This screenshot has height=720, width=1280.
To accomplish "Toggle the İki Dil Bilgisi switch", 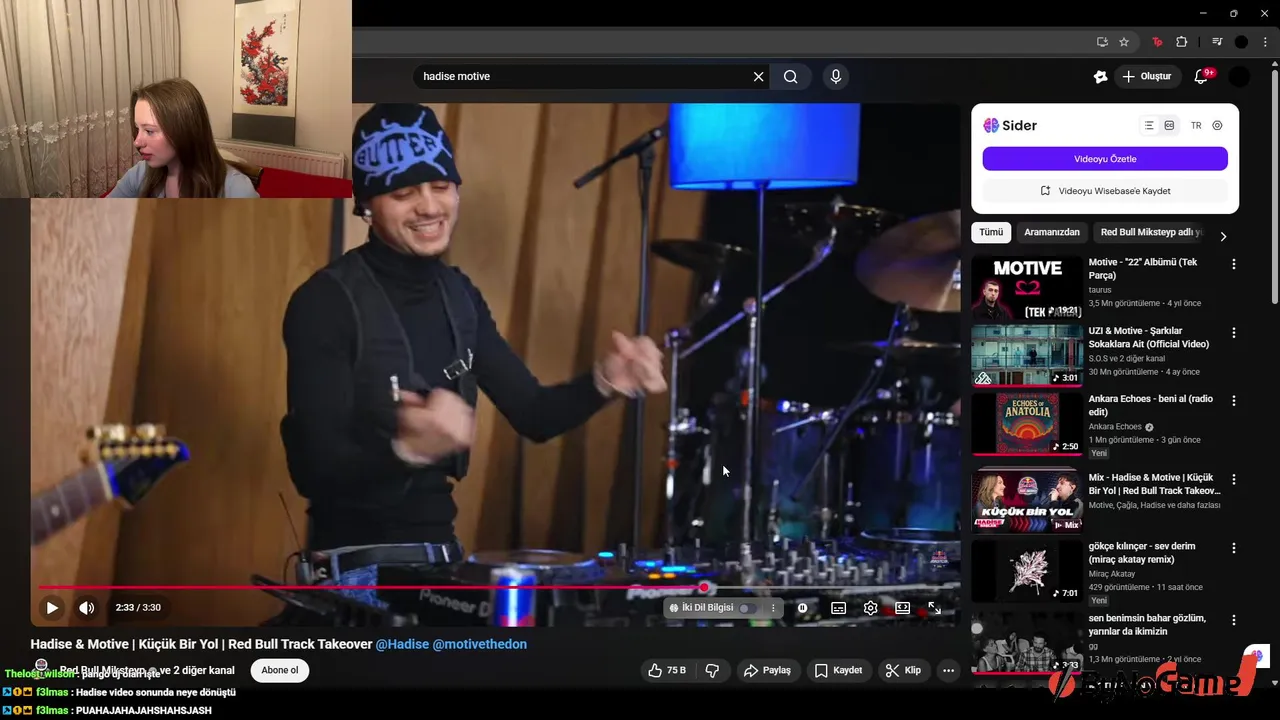I will pyautogui.click(x=749, y=607).
